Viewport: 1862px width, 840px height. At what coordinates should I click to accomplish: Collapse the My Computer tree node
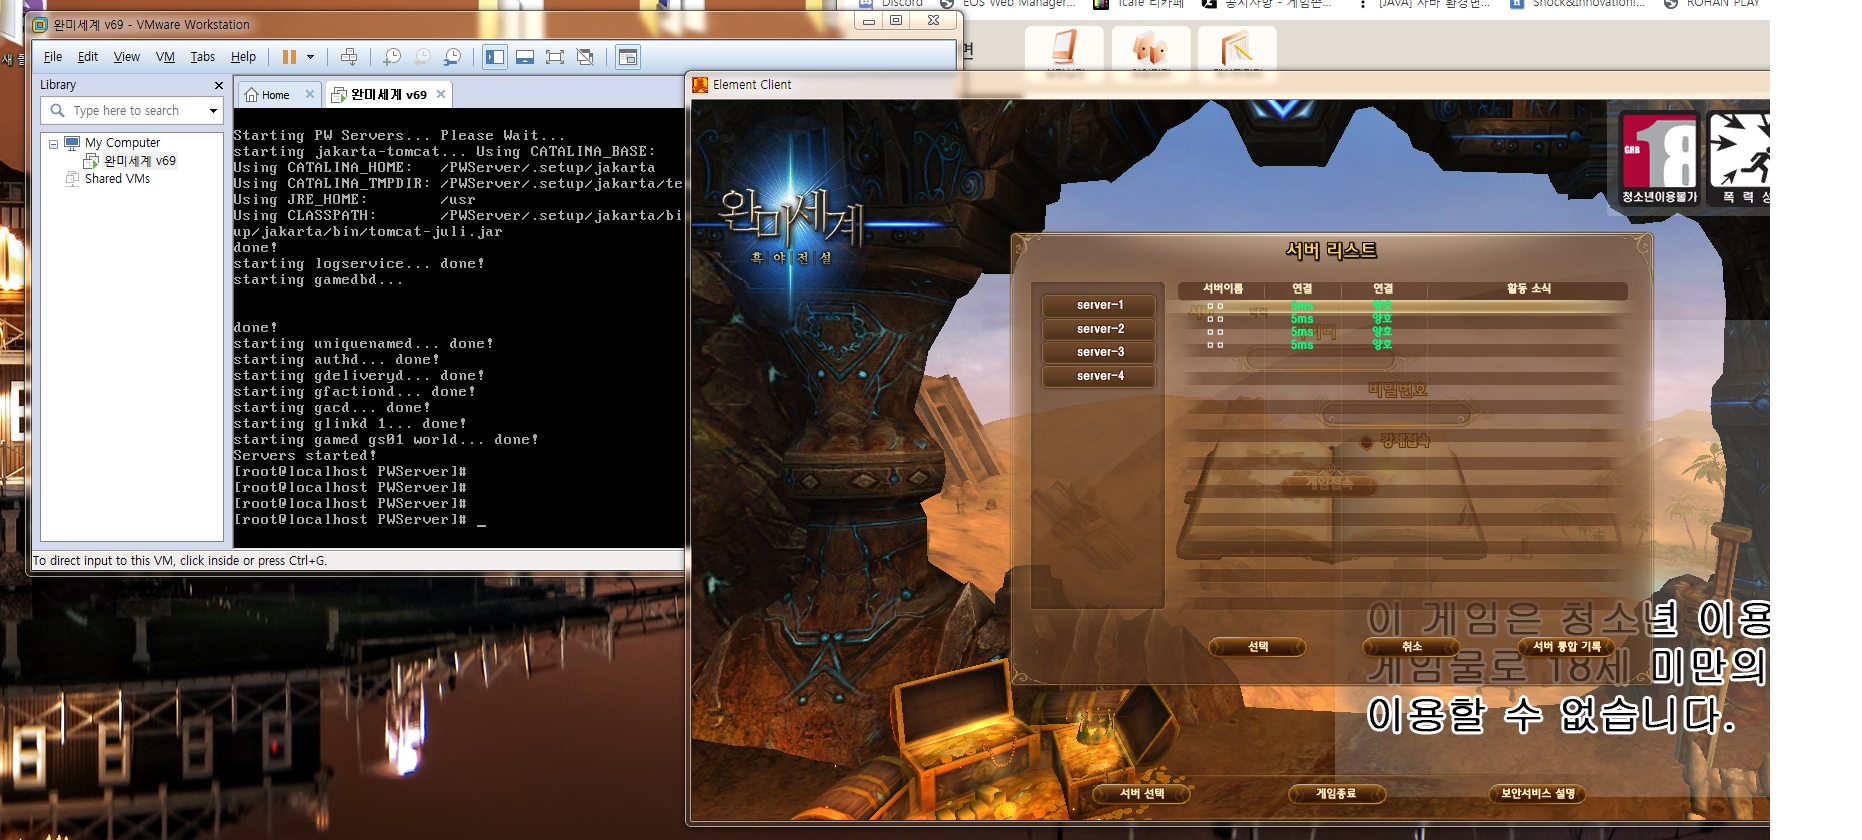(53, 144)
